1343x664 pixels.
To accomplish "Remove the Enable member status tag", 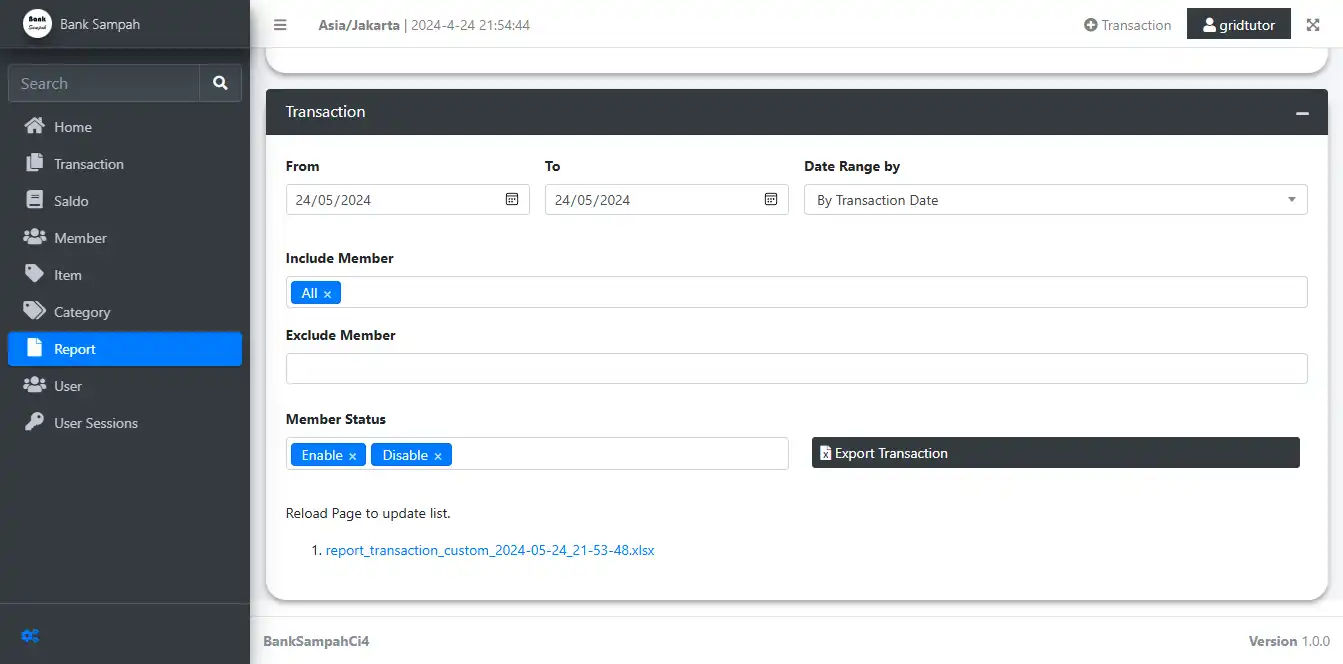I will point(352,456).
